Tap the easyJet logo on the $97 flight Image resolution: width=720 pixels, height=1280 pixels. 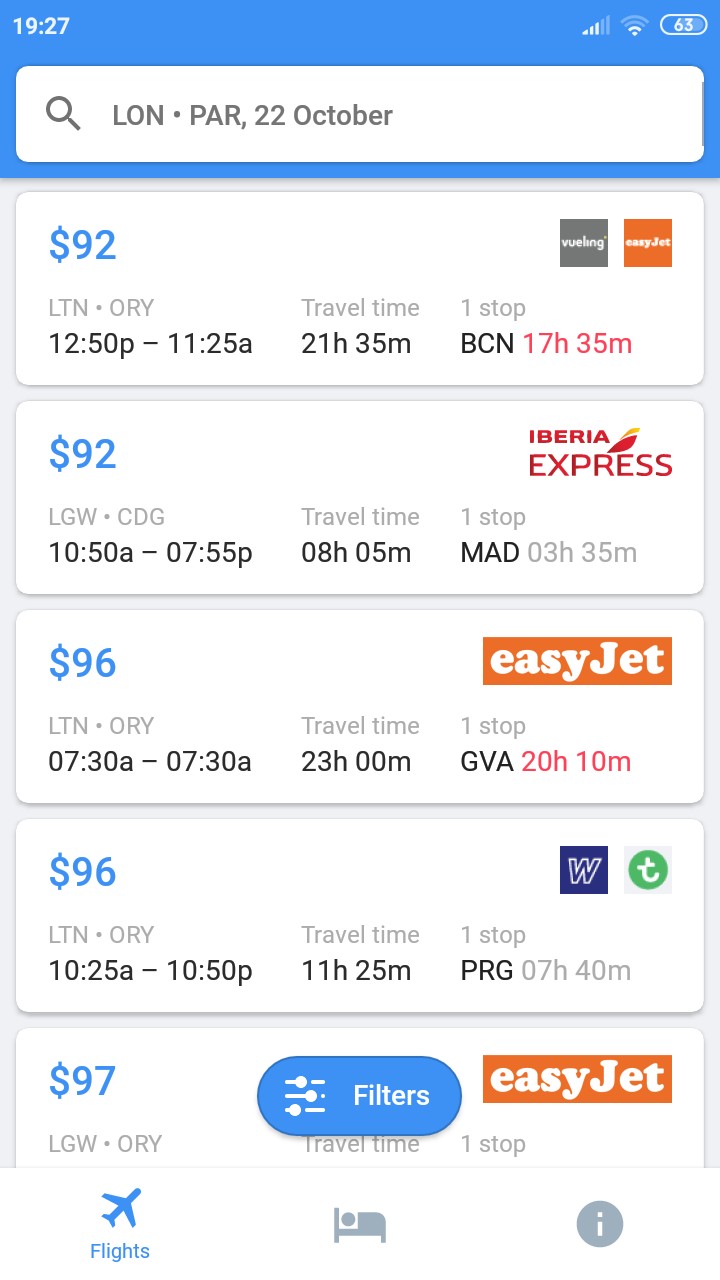(x=577, y=1079)
